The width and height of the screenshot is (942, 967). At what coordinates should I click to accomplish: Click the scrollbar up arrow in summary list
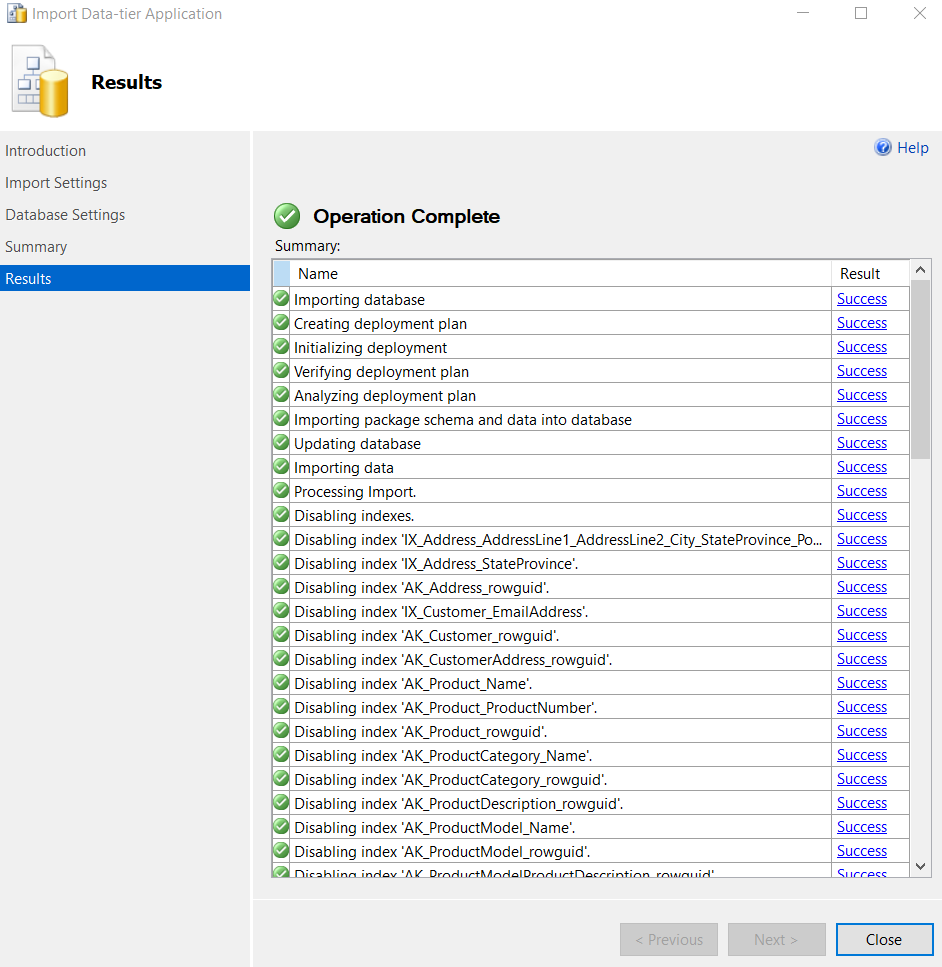click(x=921, y=272)
